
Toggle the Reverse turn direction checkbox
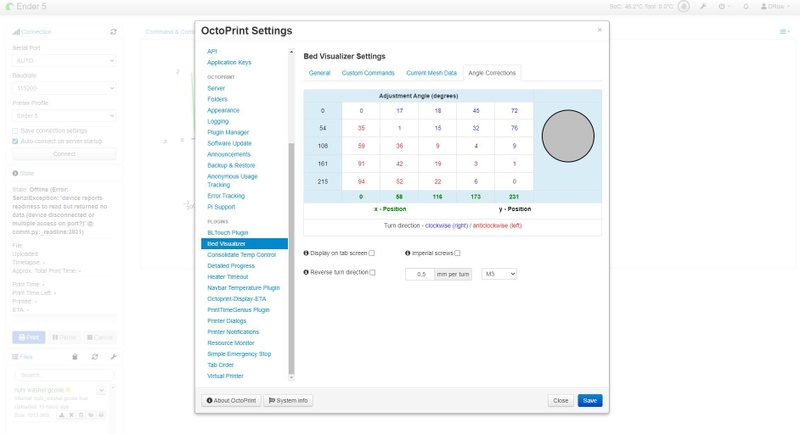[372, 272]
